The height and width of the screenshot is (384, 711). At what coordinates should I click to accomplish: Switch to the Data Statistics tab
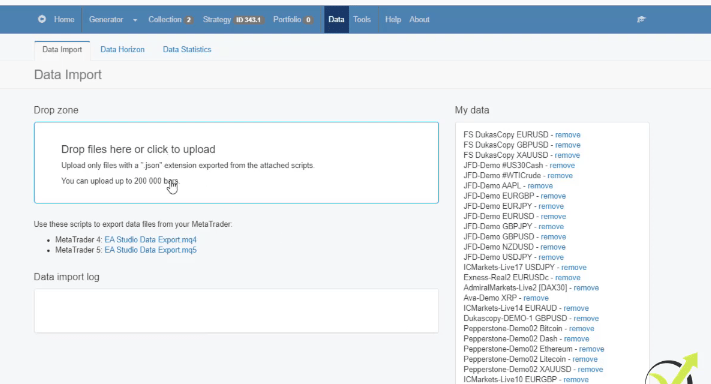(x=187, y=49)
